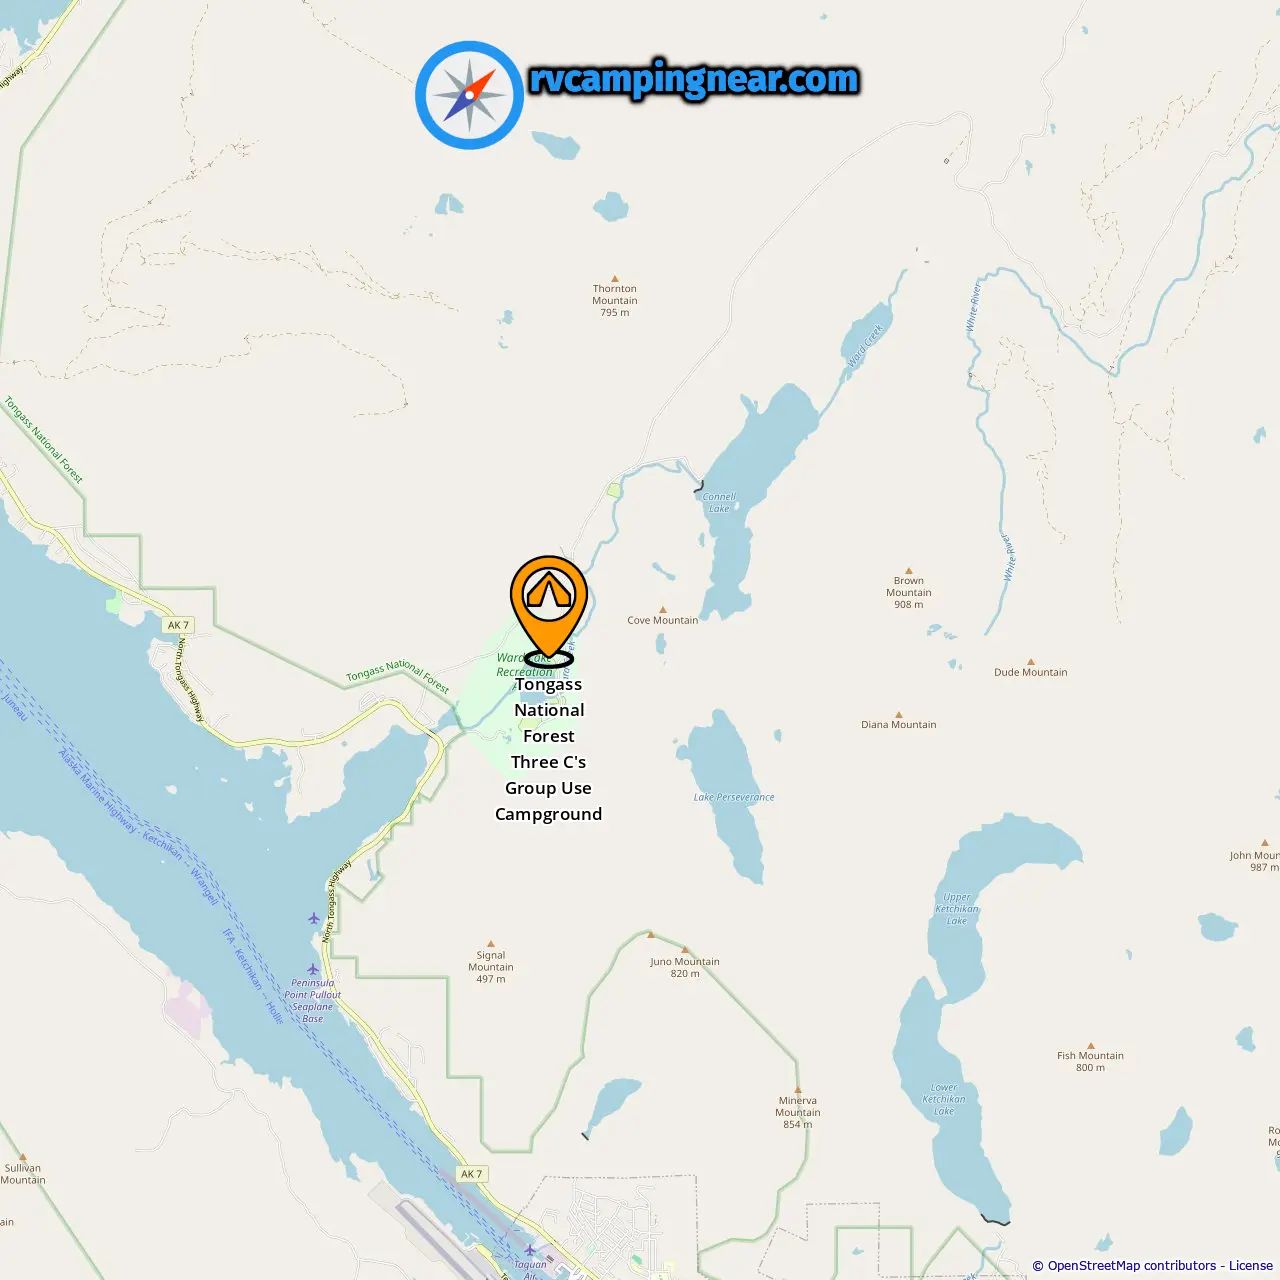Click the Tongass National Forest campground label
The width and height of the screenshot is (1280, 1280).
[x=549, y=749]
